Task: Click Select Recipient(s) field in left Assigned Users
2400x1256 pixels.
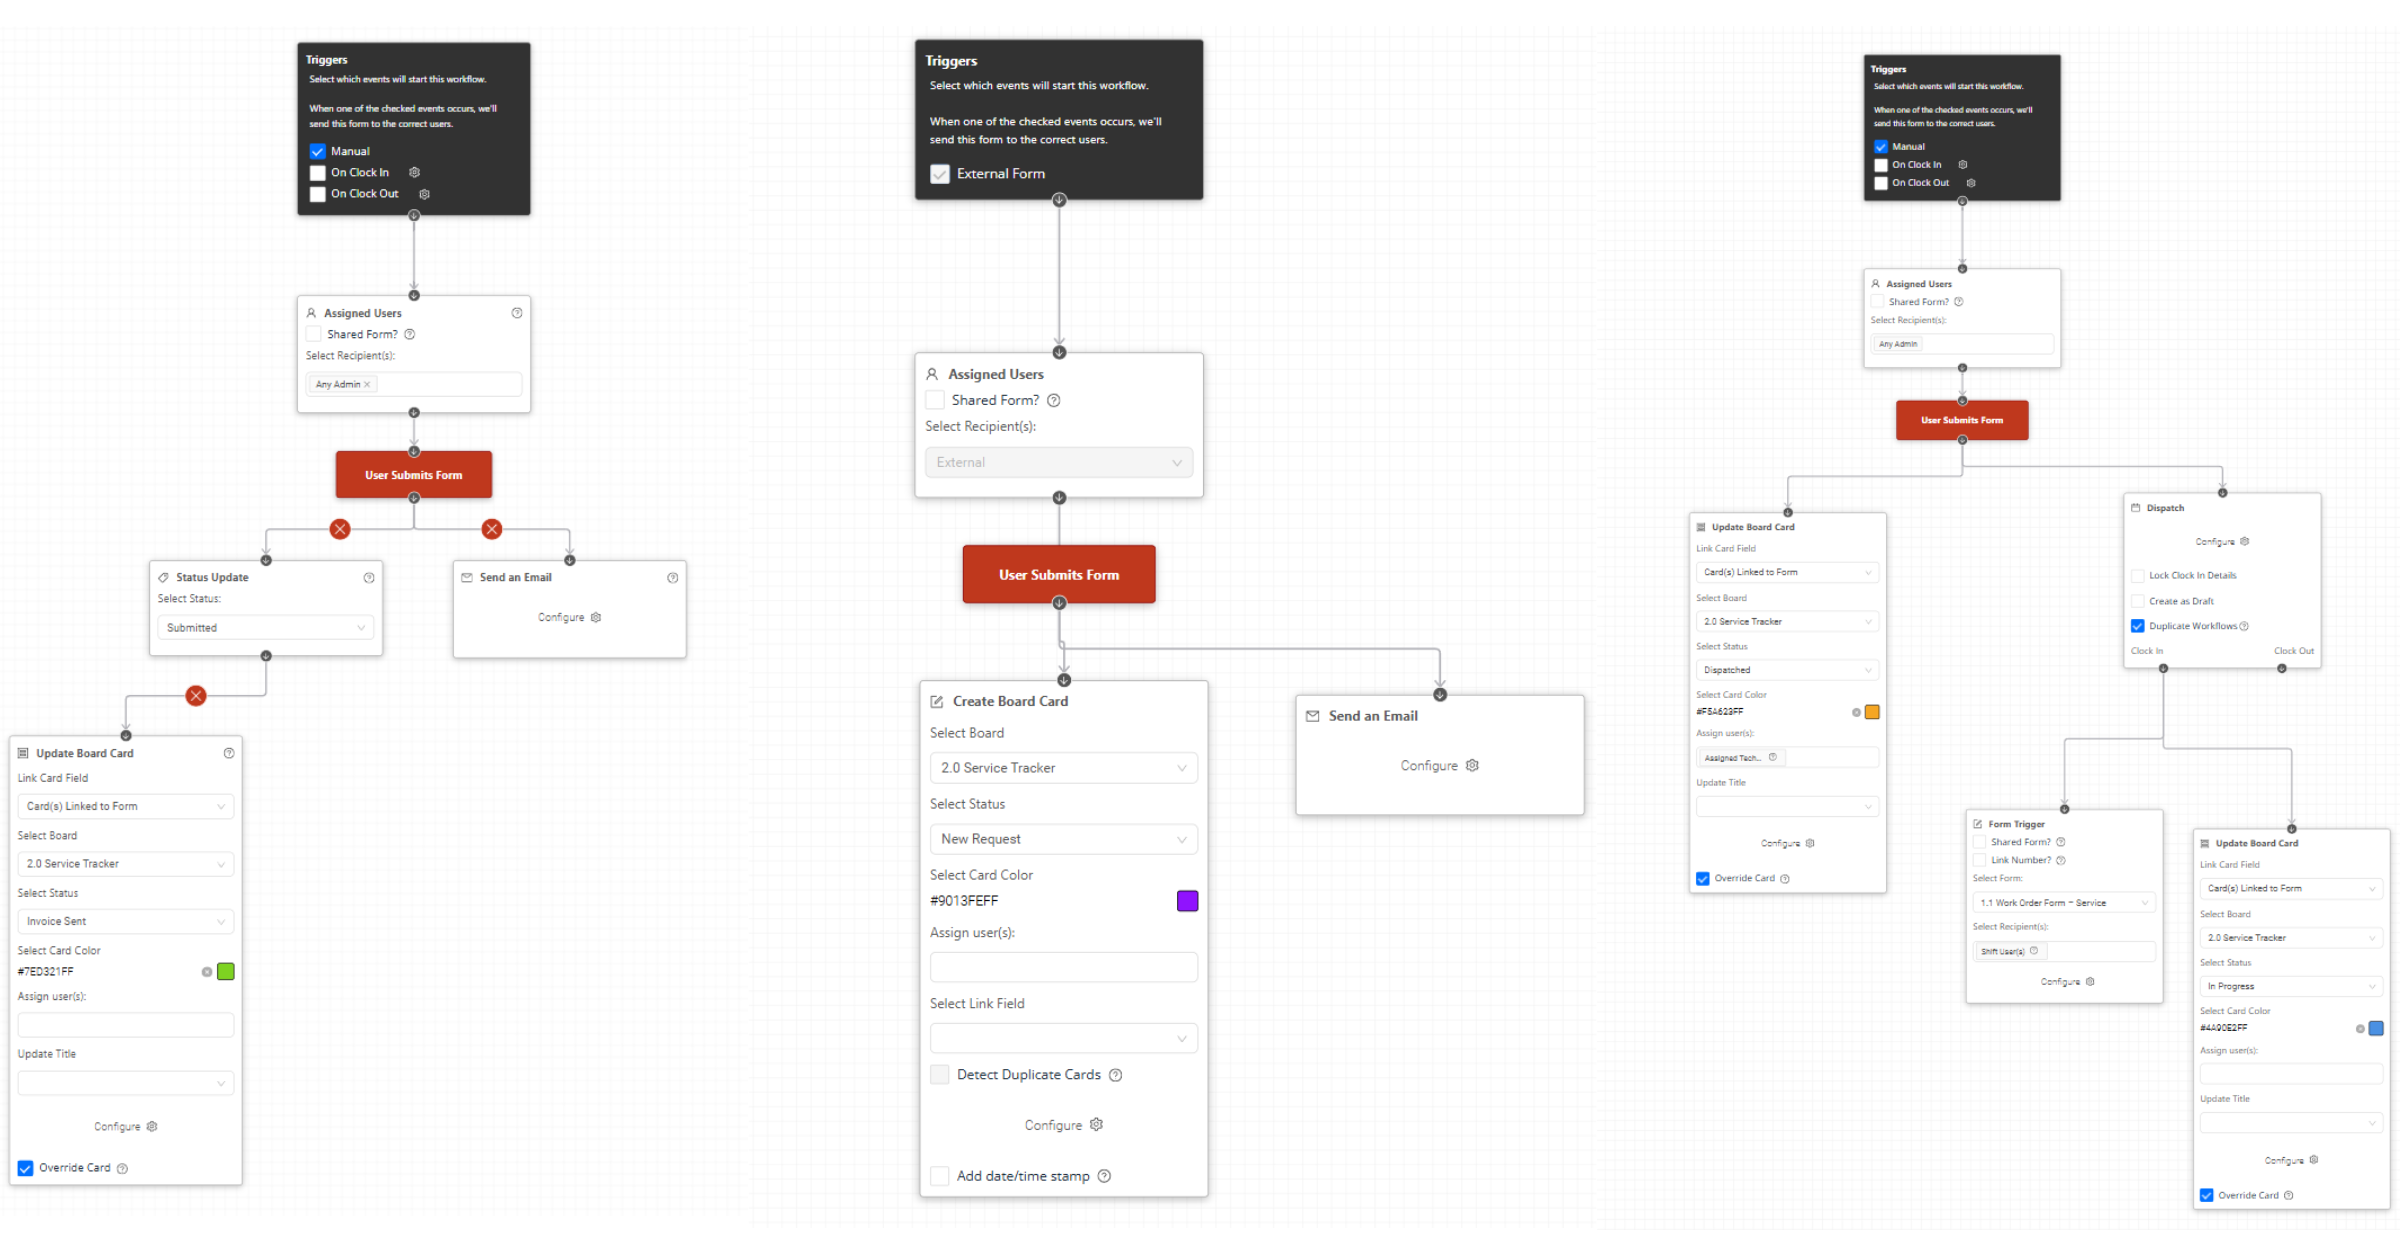Action: [414, 384]
